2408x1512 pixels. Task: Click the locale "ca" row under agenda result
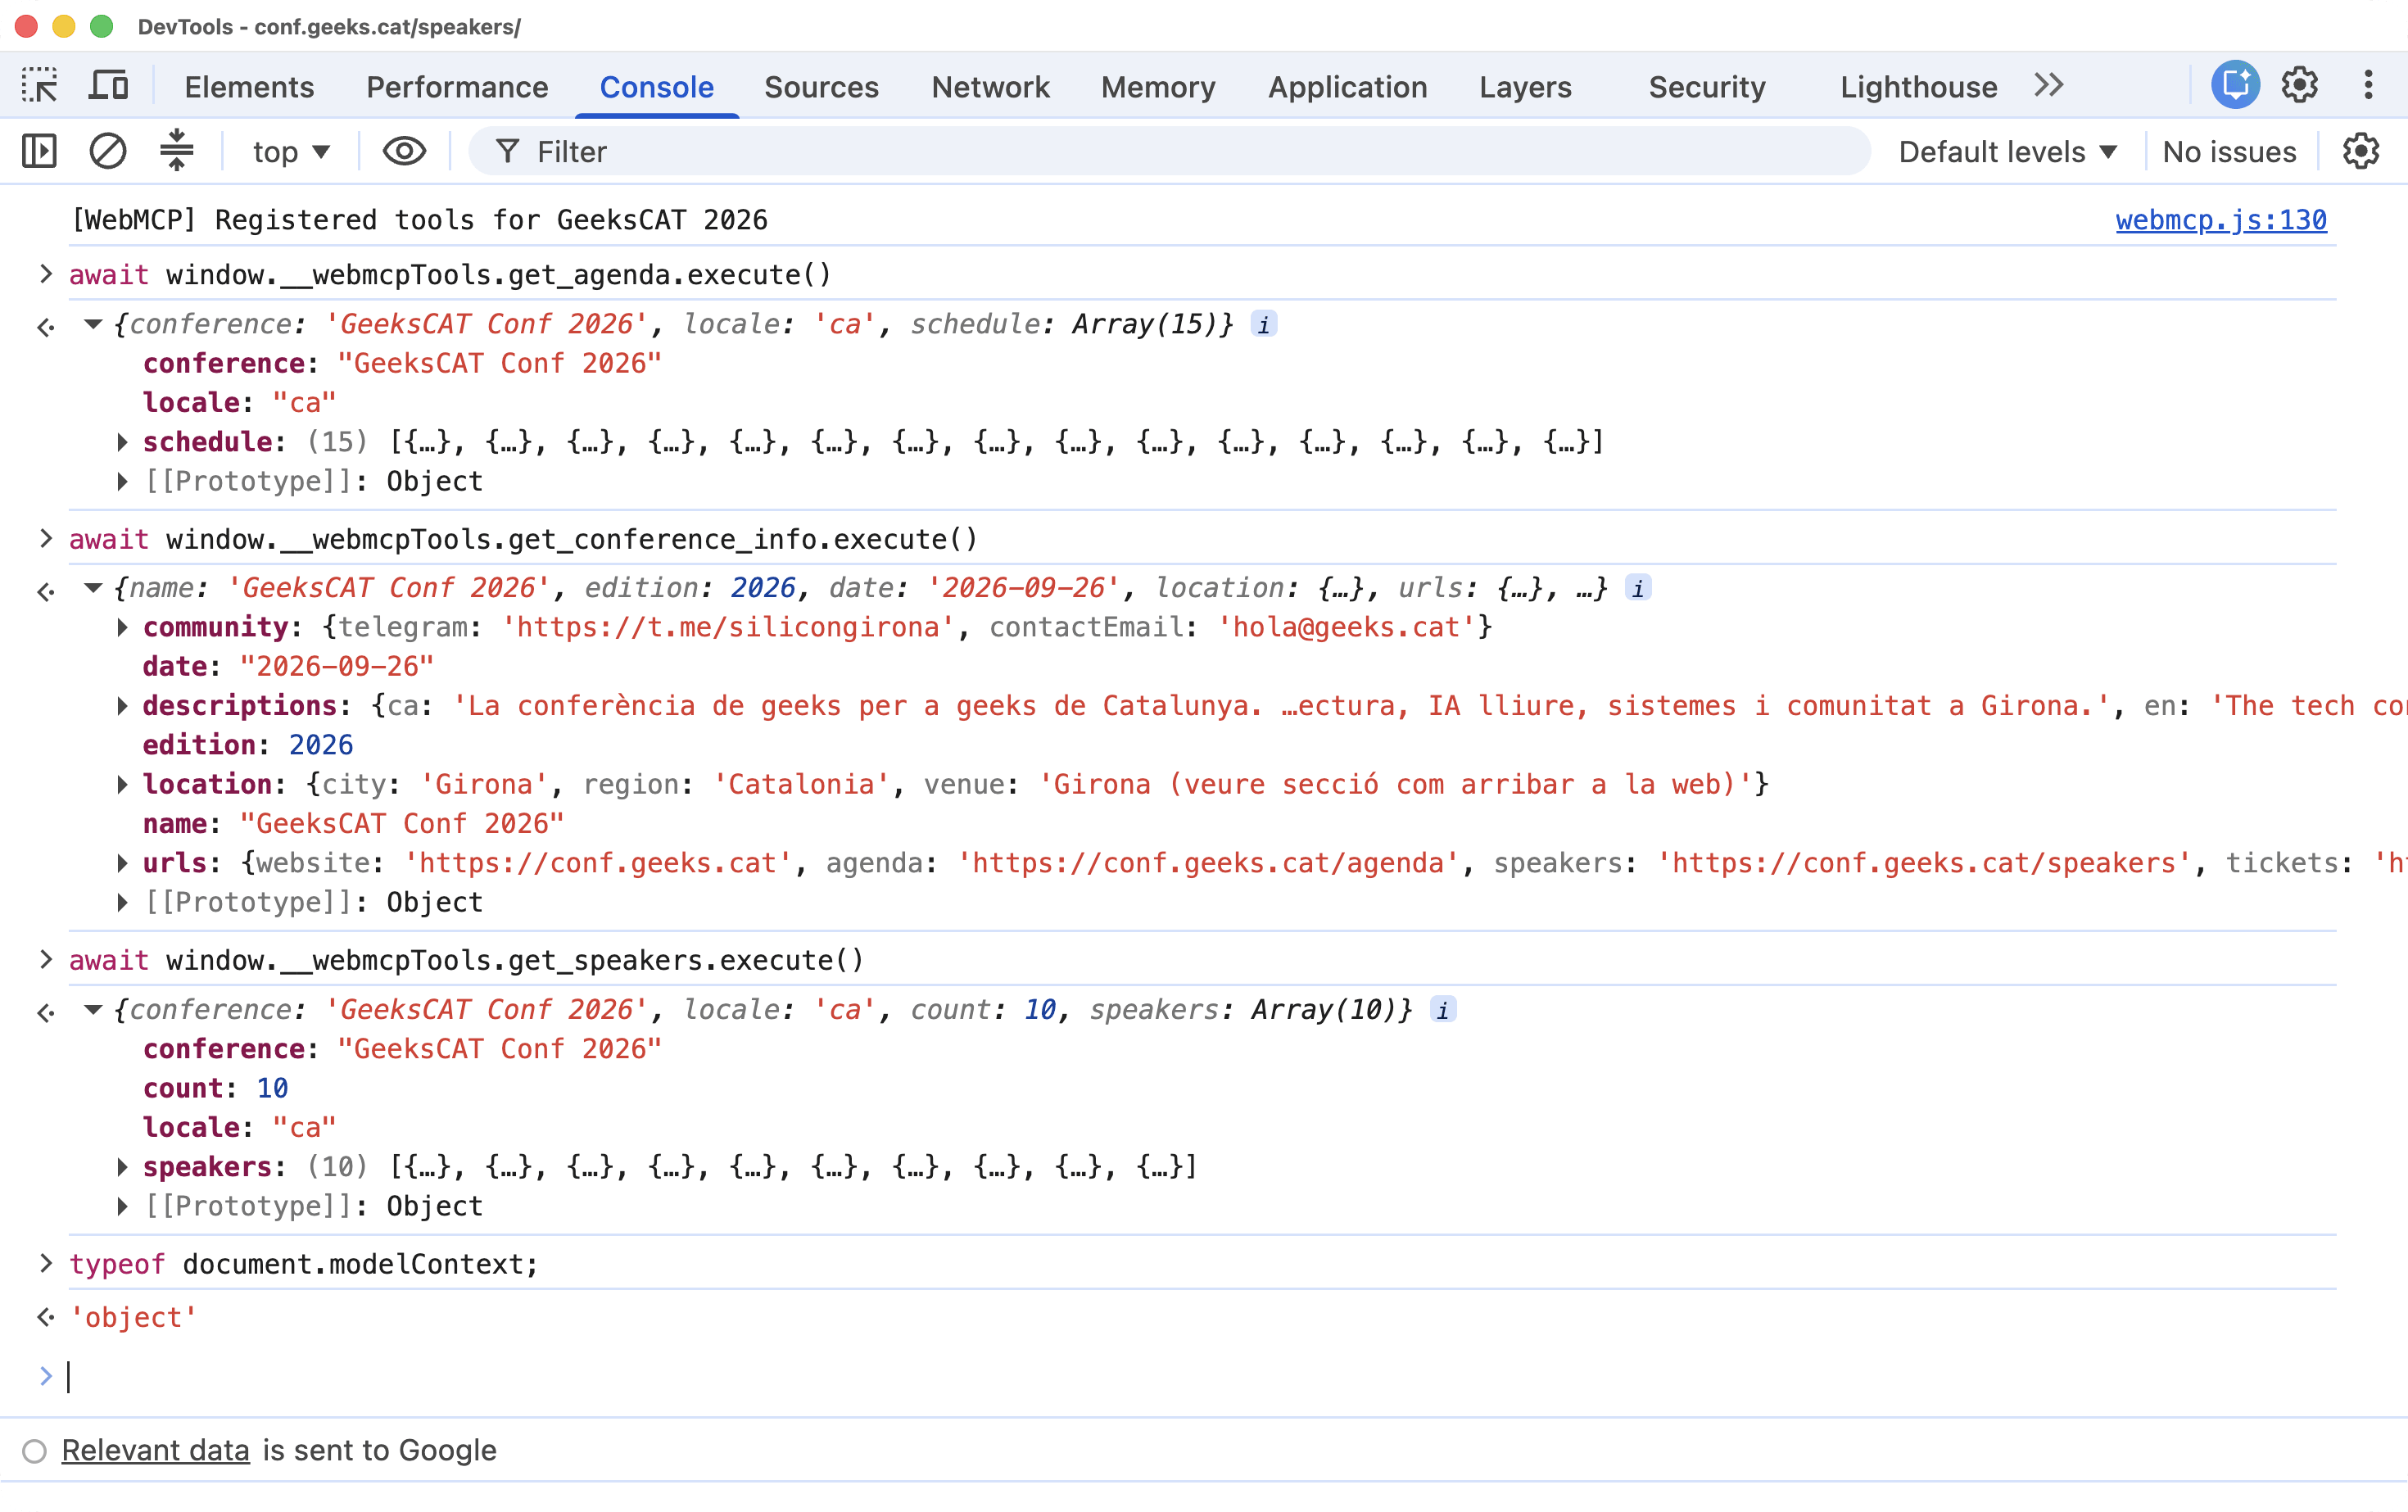pos(239,403)
